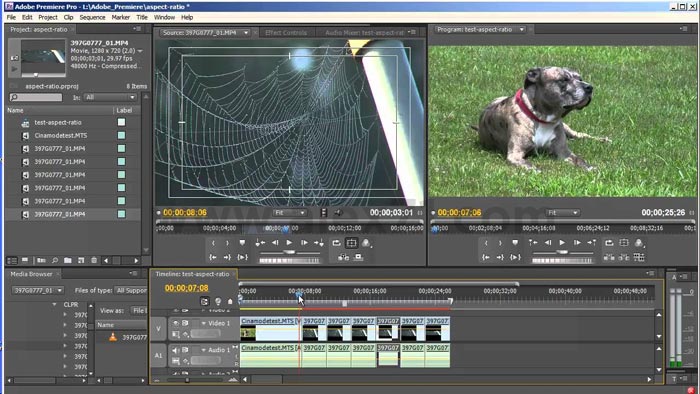Image resolution: width=700 pixels, height=394 pixels.
Task: Click Overwrite button in Source monitor
Action: [358, 257]
